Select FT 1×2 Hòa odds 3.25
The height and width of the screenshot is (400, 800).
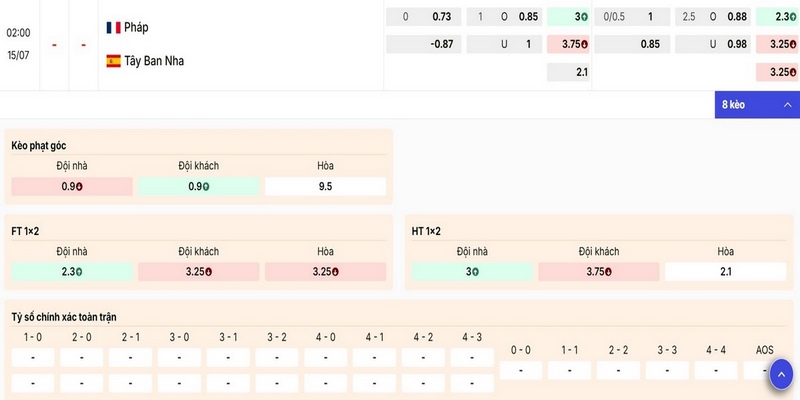[x=326, y=272]
